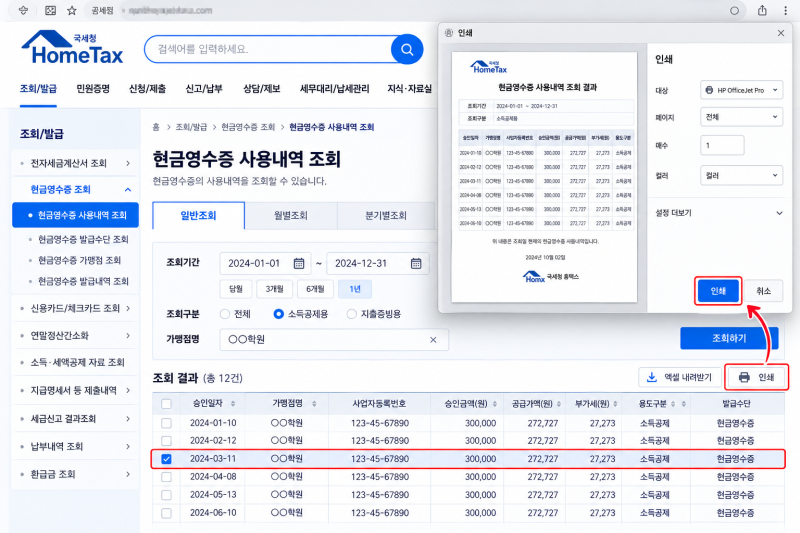Check the 2024-06-10 row checkbox
The width and height of the screenshot is (800, 533).
coord(166,513)
